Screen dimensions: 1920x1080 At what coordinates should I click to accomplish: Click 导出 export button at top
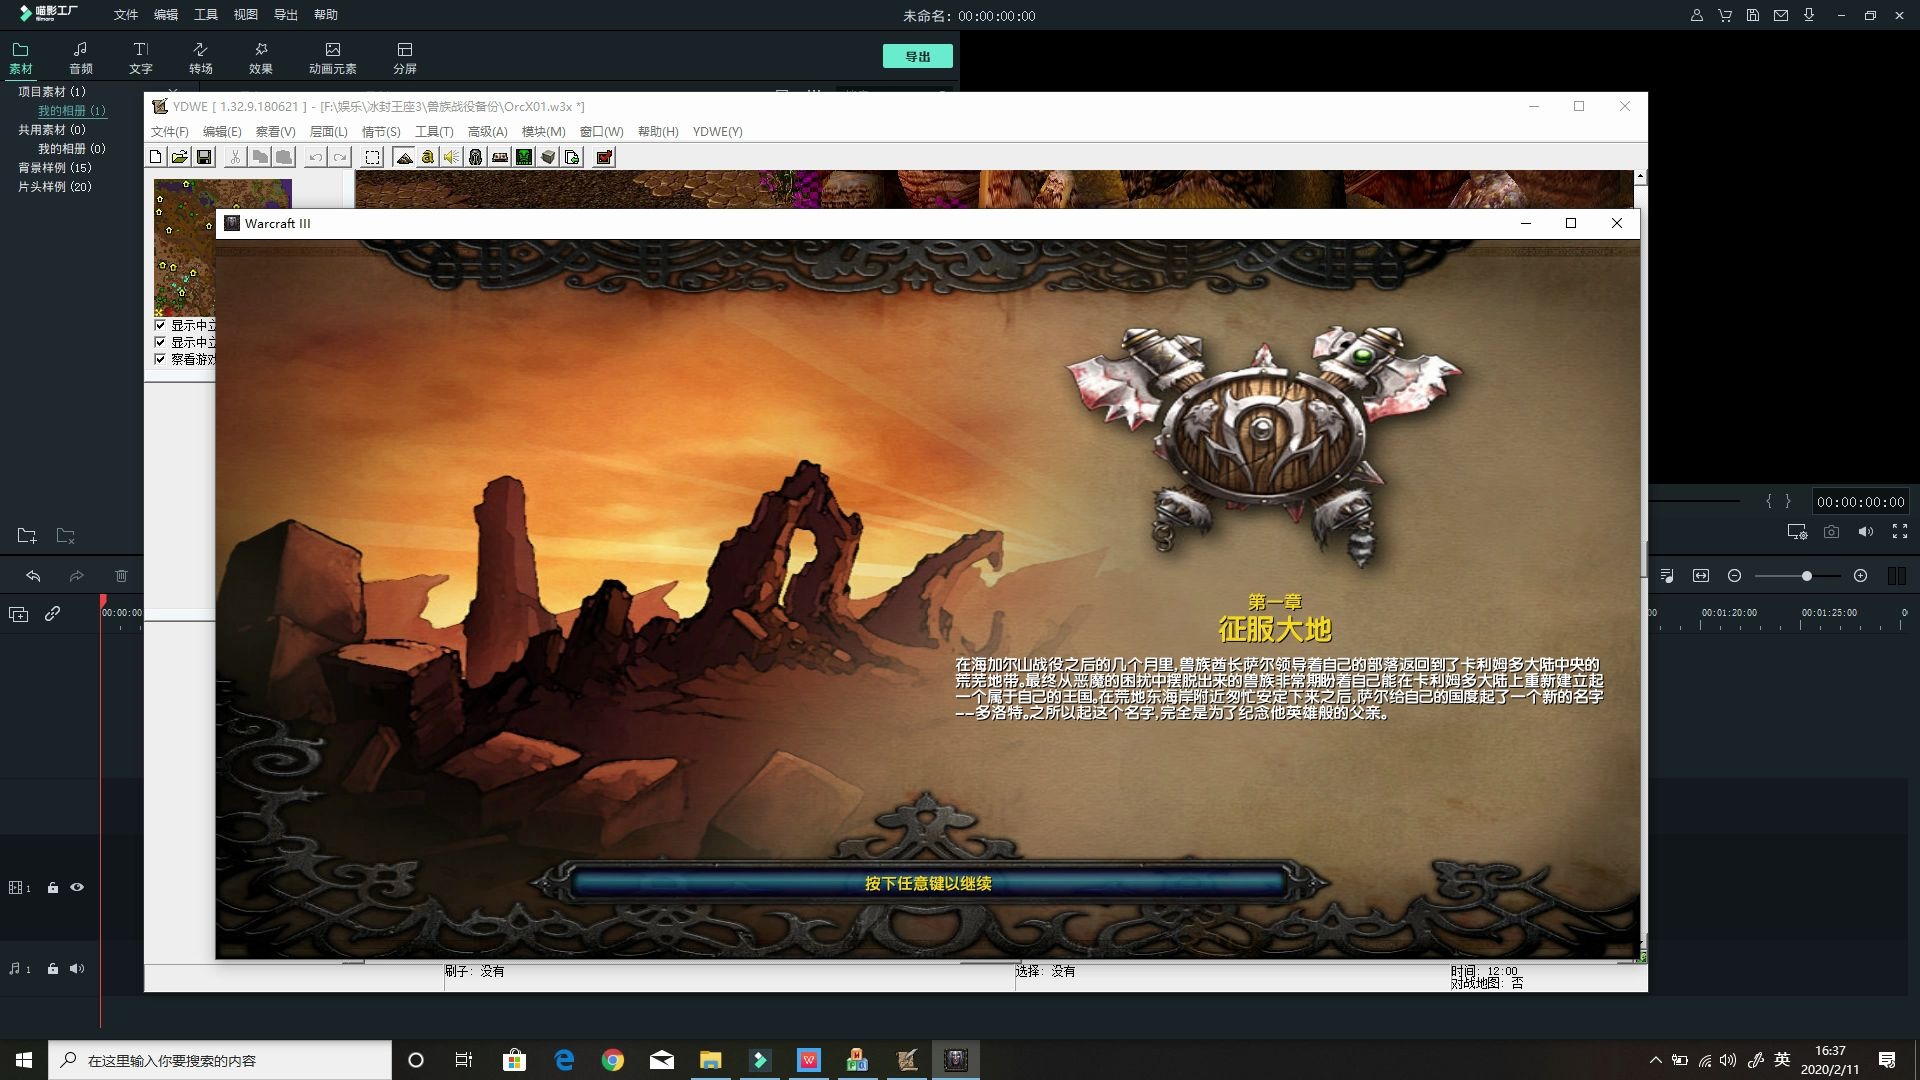tap(919, 55)
